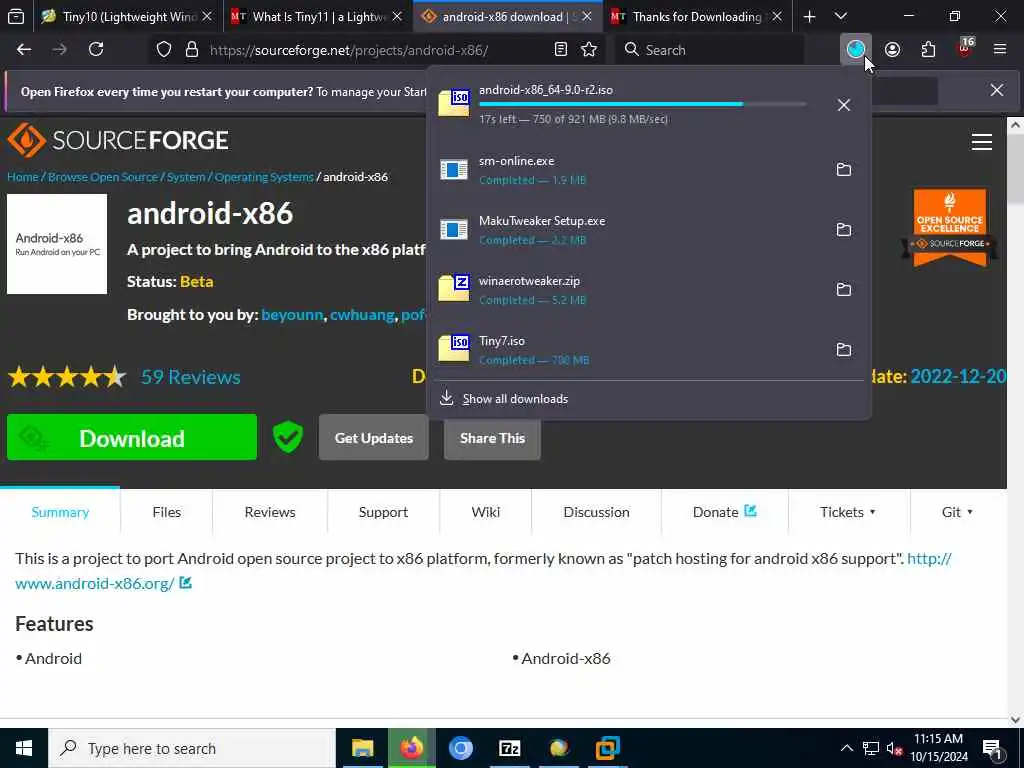Go forward to the next page

(59, 50)
